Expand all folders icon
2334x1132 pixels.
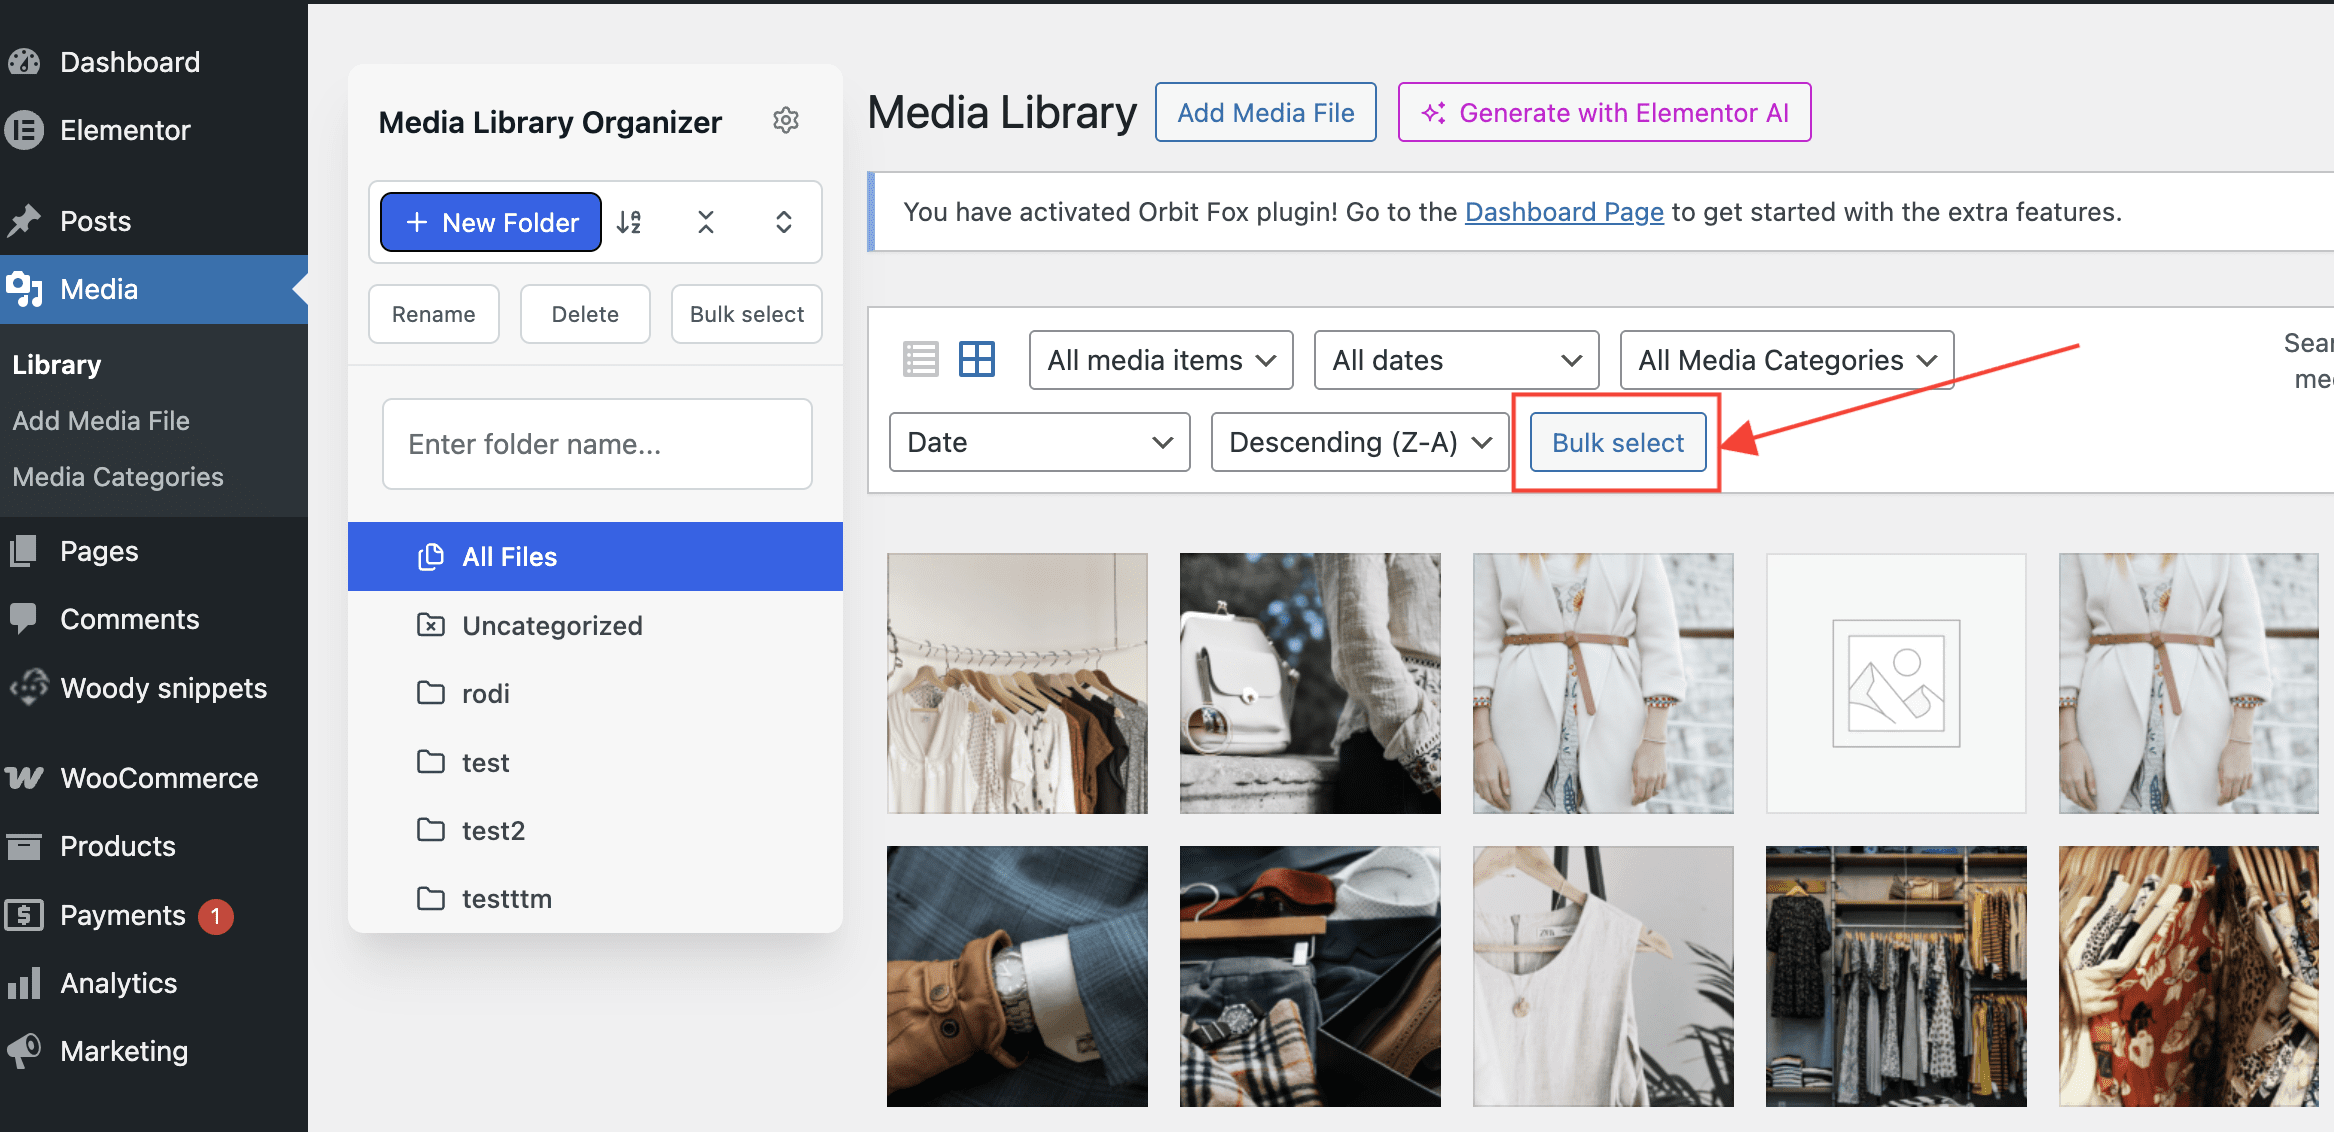(784, 222)
